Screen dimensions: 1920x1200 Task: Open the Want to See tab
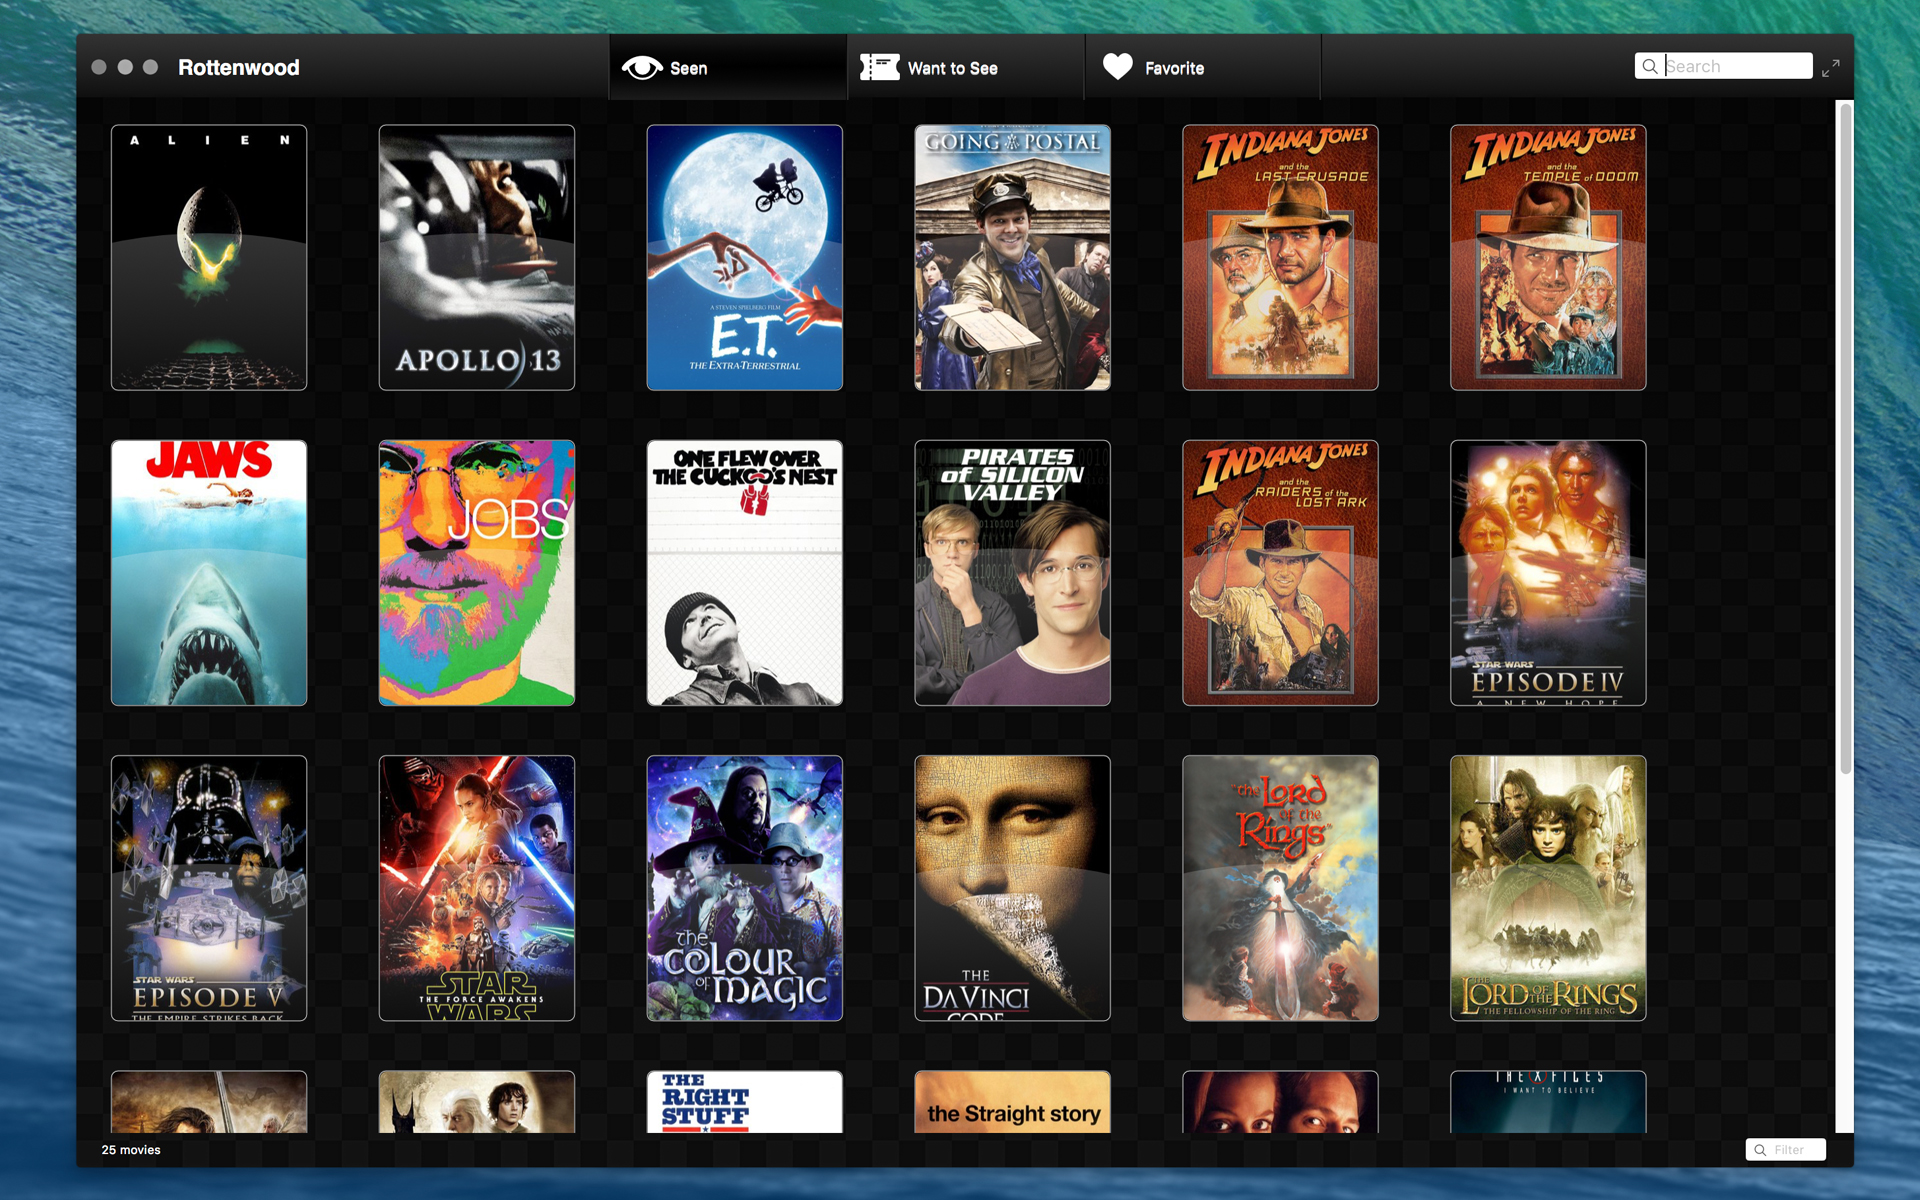click(x=966, y=67)
